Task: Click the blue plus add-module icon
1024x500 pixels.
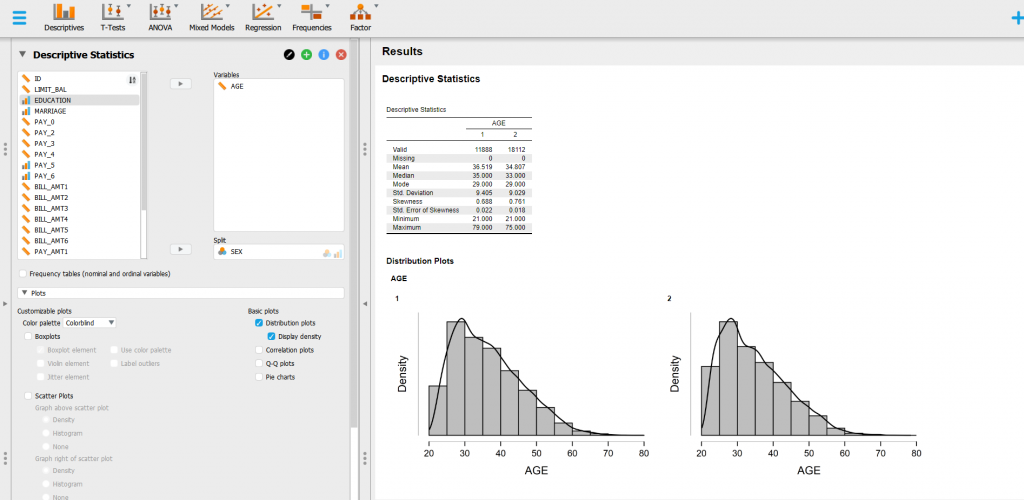Action: 1017,18
